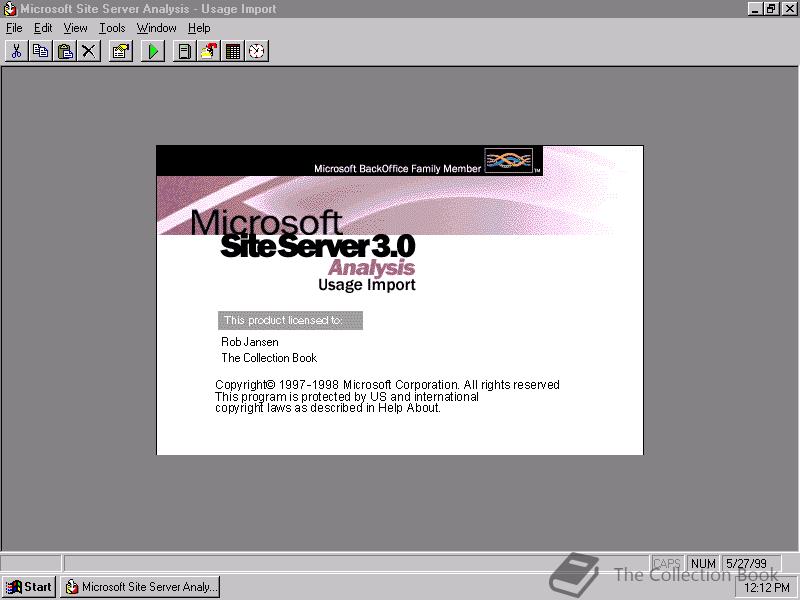Open the Tools menu
The image size is (800, 600).
112,28
